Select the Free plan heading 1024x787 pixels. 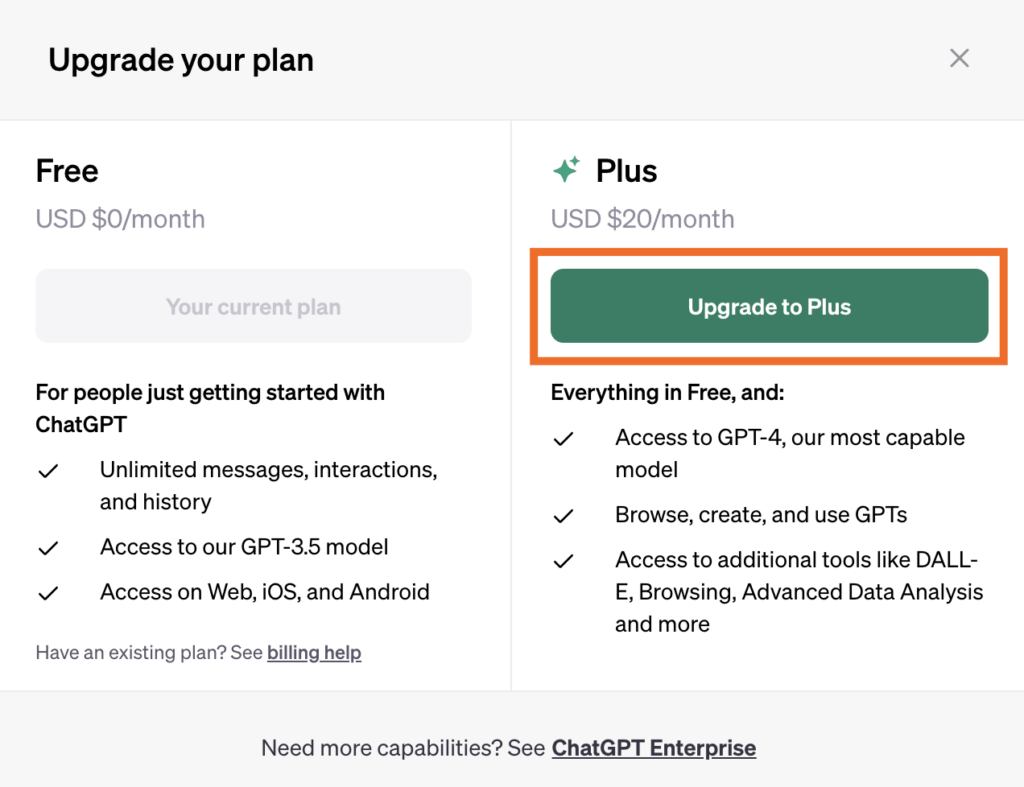(x=67, y=171)
